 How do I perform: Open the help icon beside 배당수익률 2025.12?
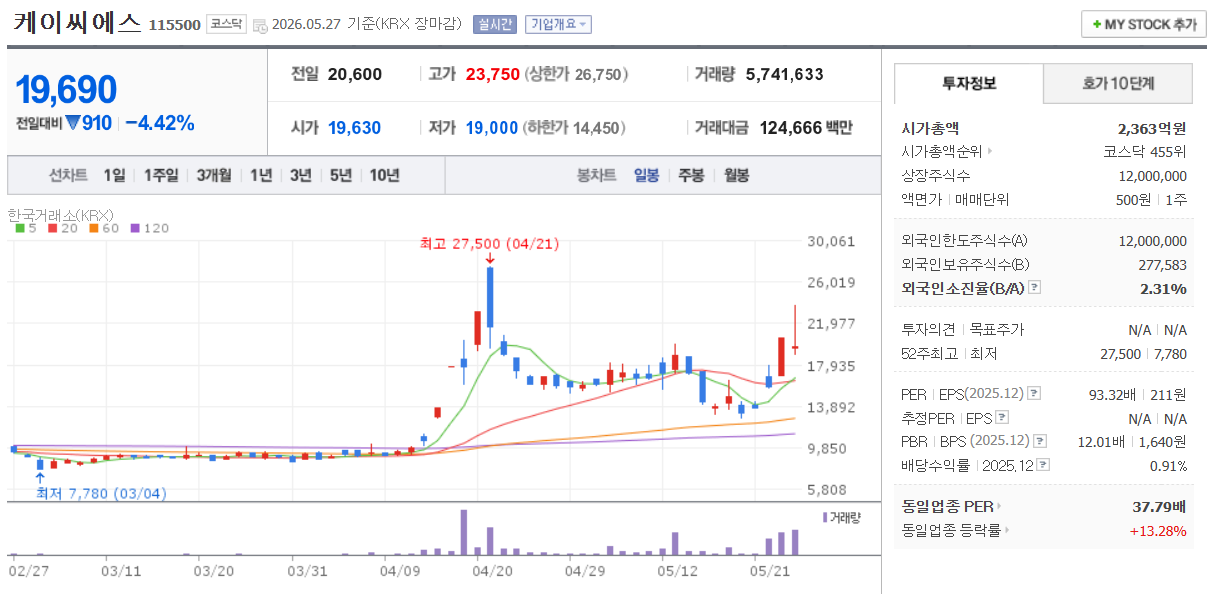1044,465
